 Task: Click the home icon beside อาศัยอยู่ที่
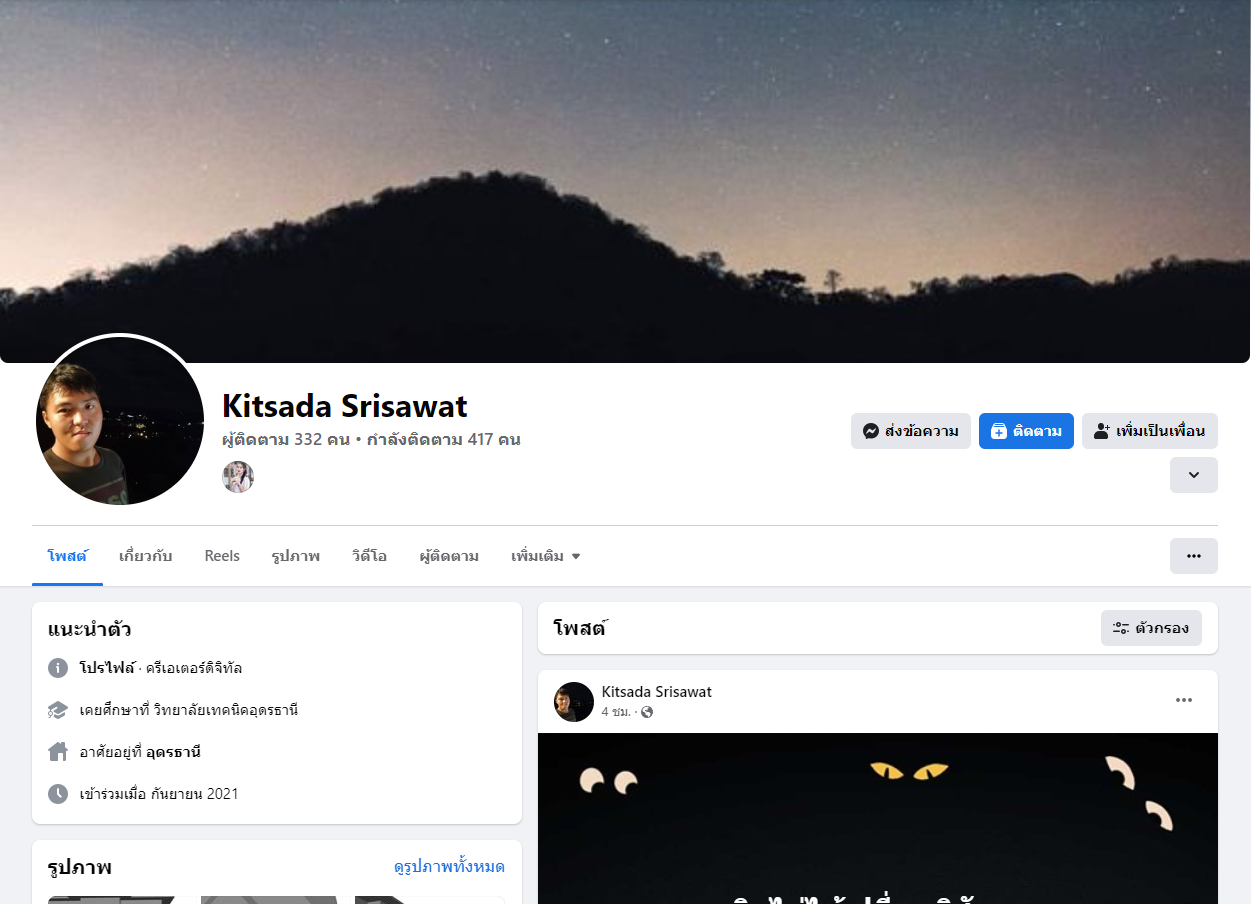click(x=58, y=752)
